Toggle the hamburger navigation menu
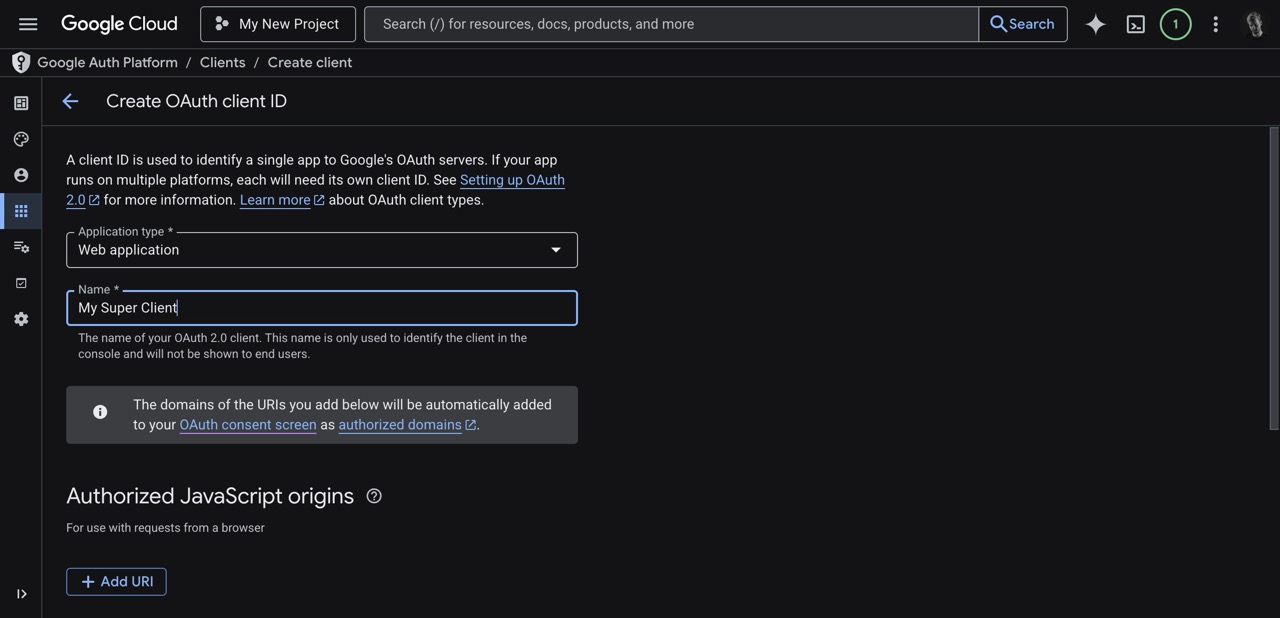1280x618 pixels. pos(25,22)
